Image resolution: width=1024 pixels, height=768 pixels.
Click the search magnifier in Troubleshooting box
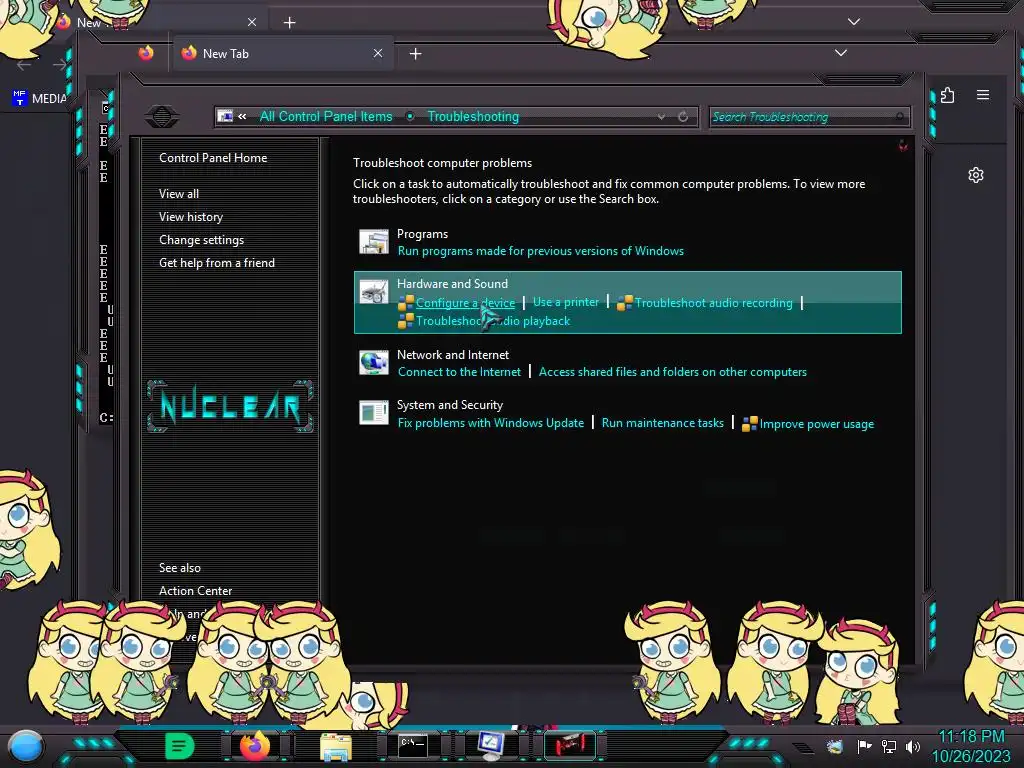point(900,117)
